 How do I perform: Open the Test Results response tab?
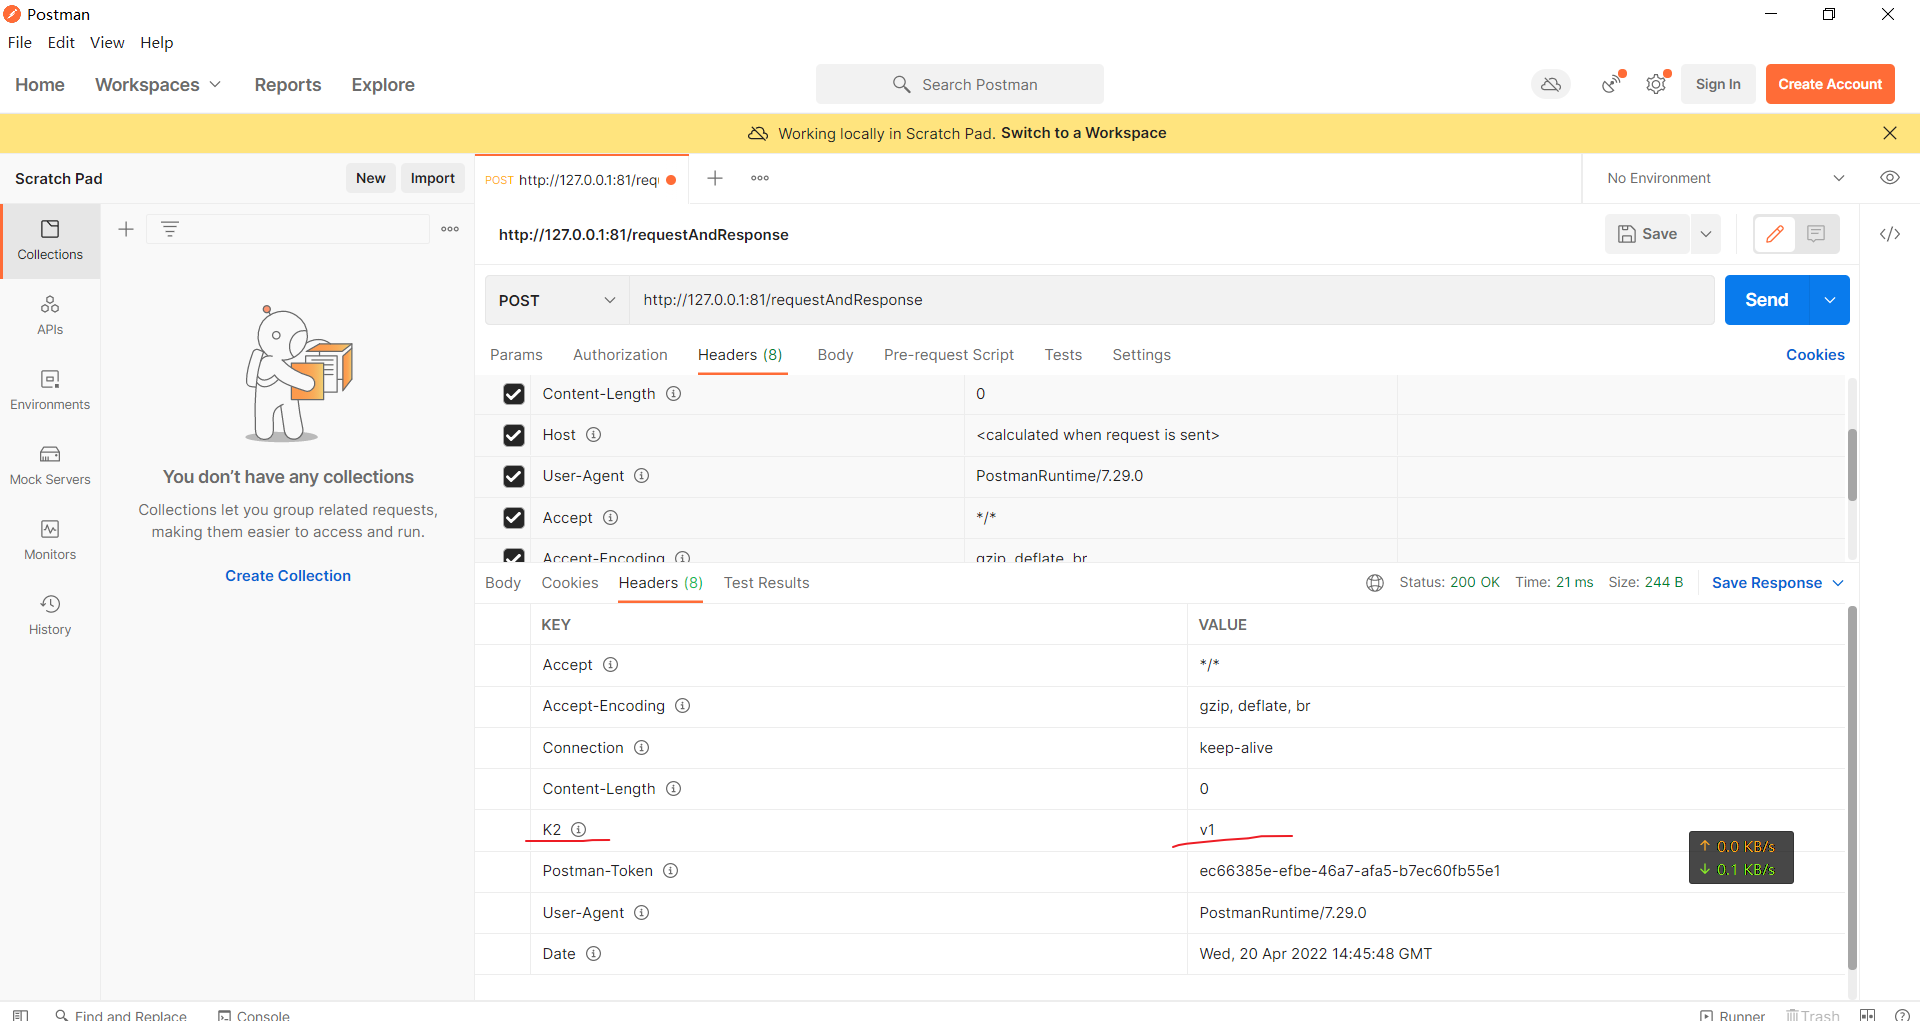(x=767, y=583)
